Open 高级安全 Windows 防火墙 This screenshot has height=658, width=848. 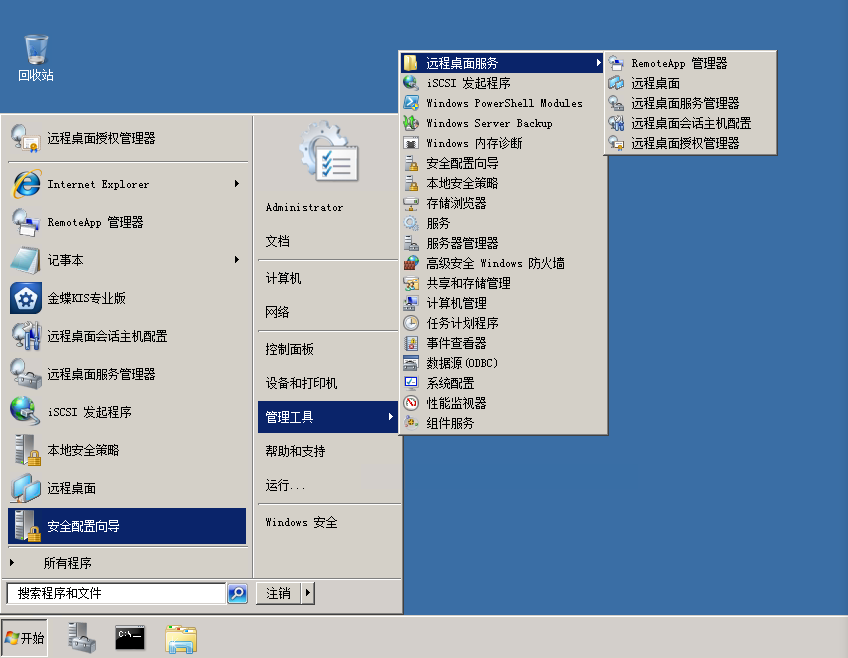point(502,263)
